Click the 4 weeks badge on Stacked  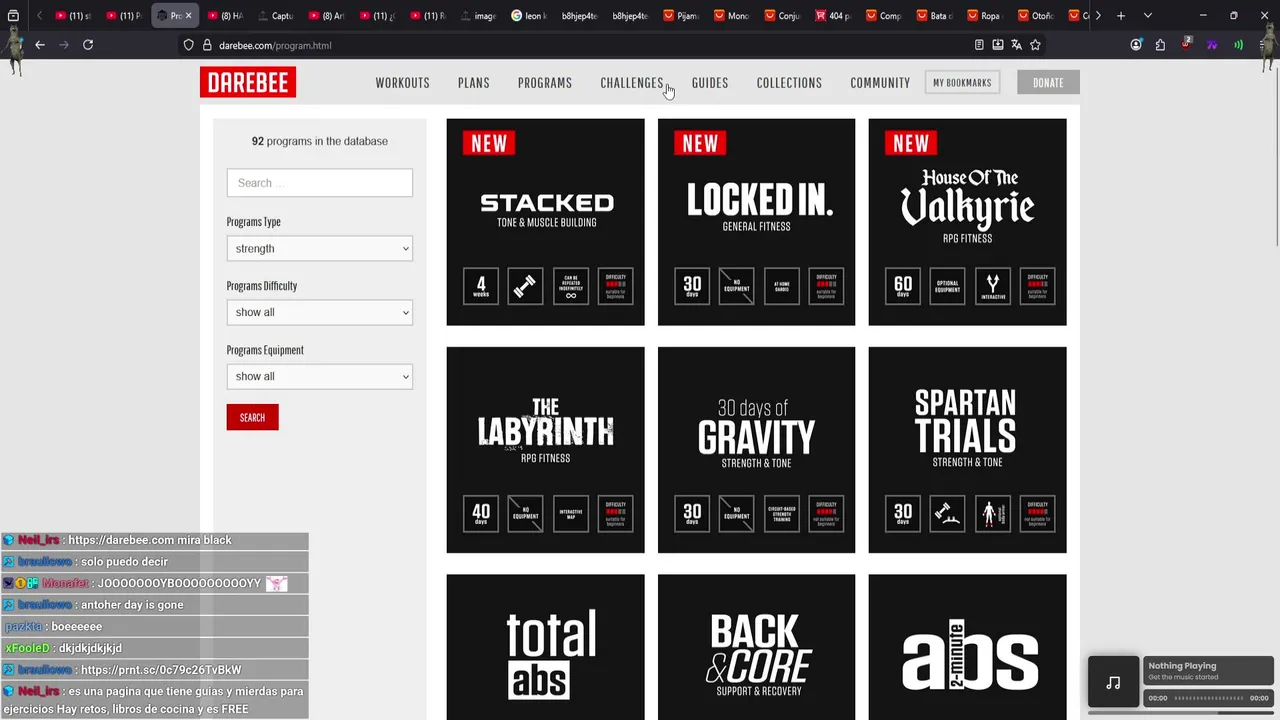[481, 286]
